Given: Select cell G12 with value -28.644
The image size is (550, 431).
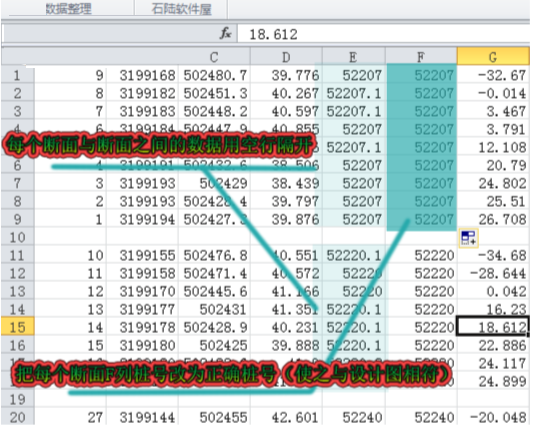Looking at the screenshot, I should (x=493, y=273).
